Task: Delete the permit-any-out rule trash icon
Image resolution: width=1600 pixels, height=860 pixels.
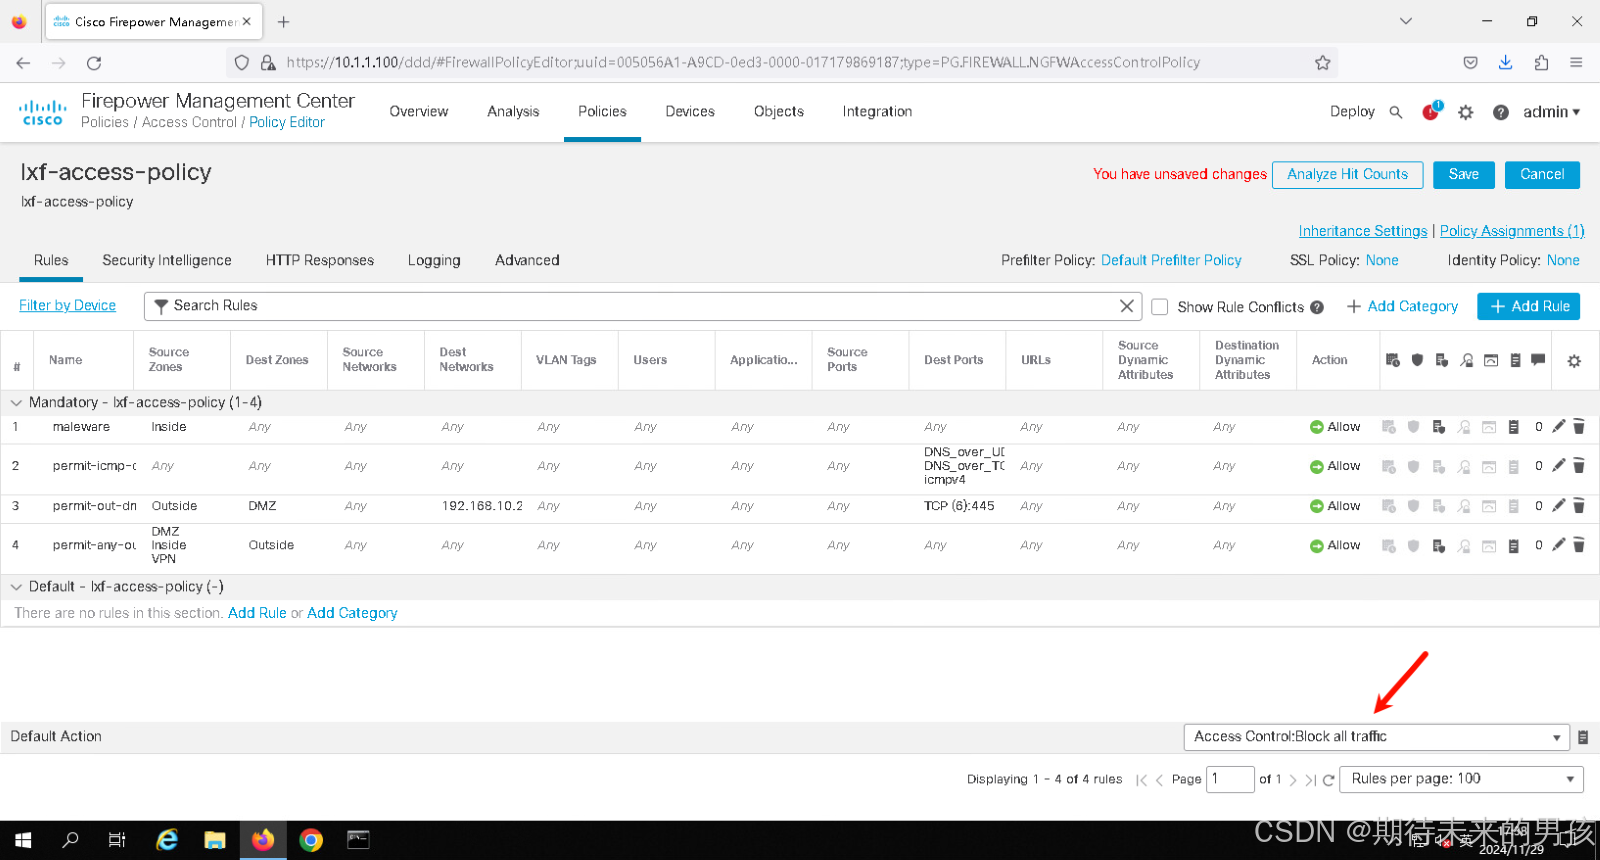Action: 1579,545
